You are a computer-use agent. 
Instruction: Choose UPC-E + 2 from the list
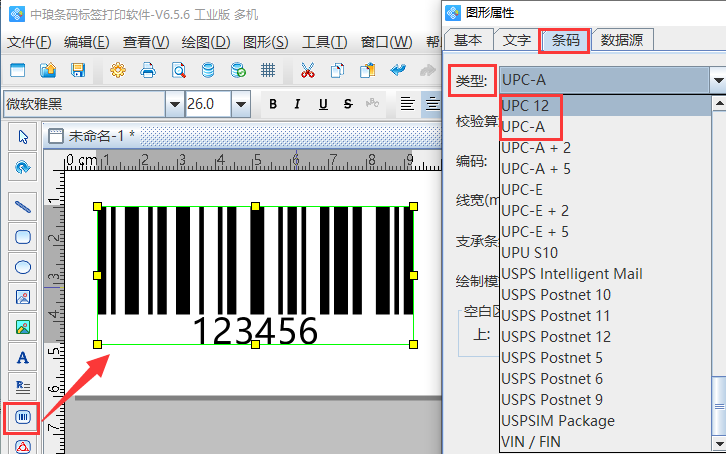pos(606,211)
